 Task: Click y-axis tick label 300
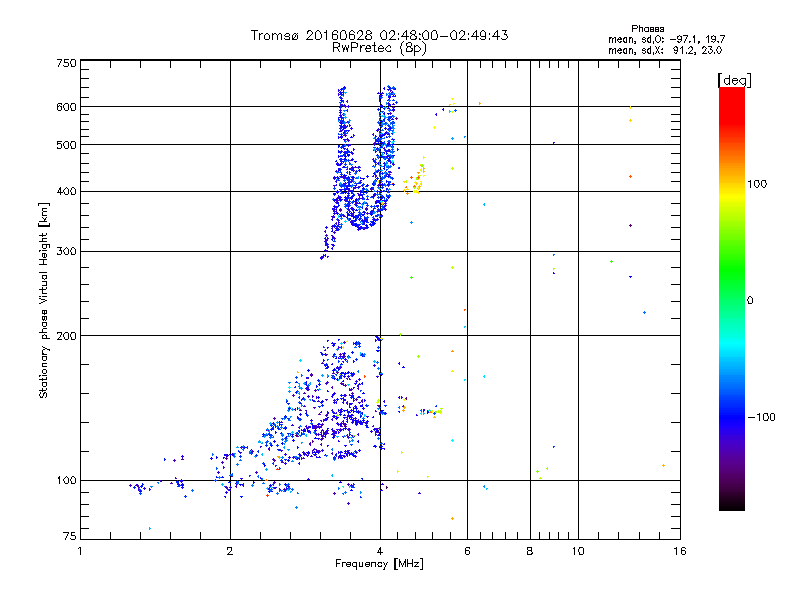click(x=66, y=252)
